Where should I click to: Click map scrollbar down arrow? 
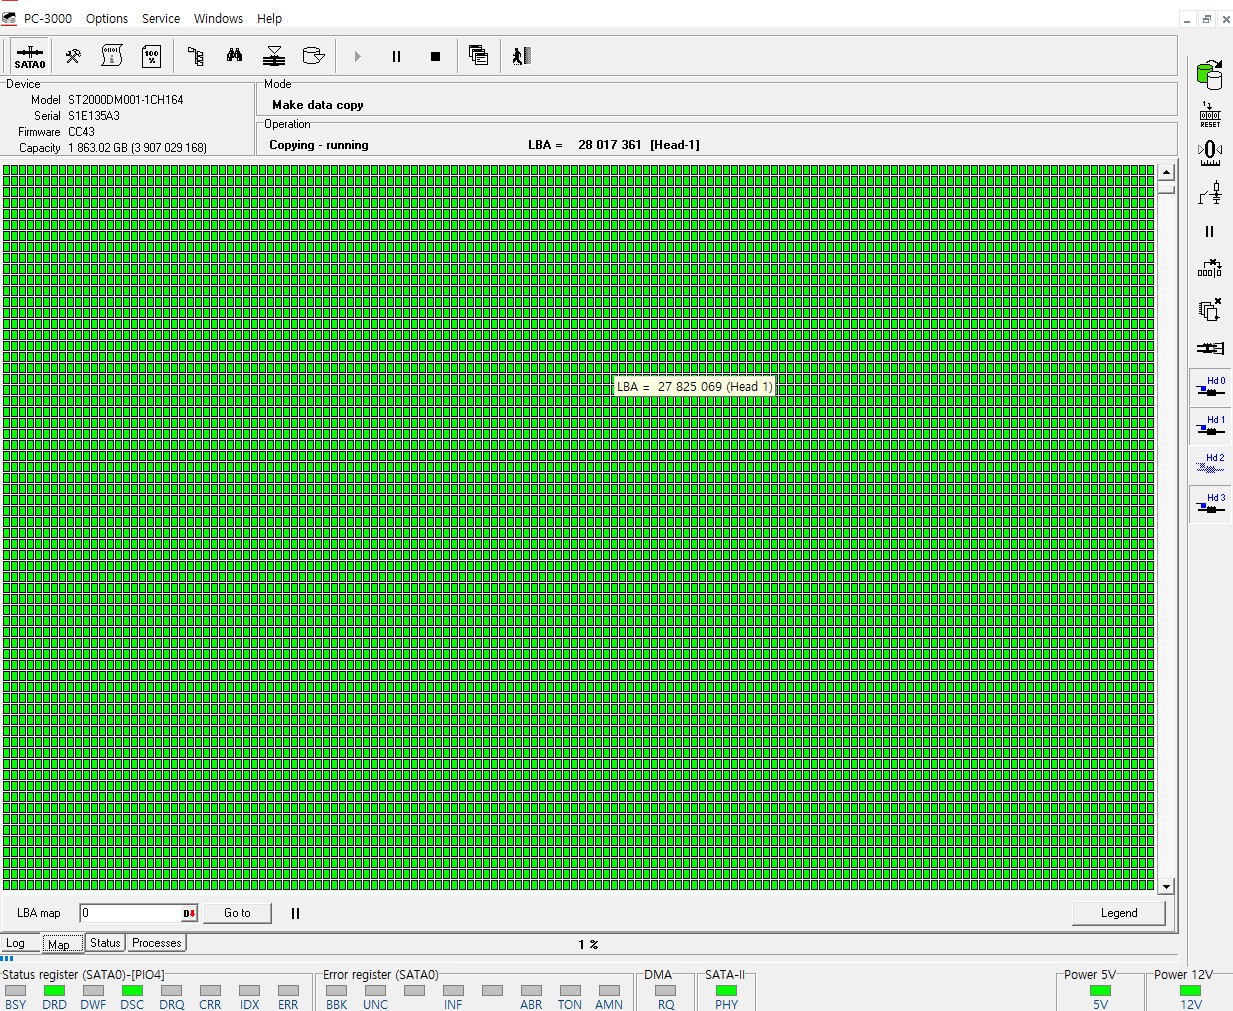point(1166,887)
